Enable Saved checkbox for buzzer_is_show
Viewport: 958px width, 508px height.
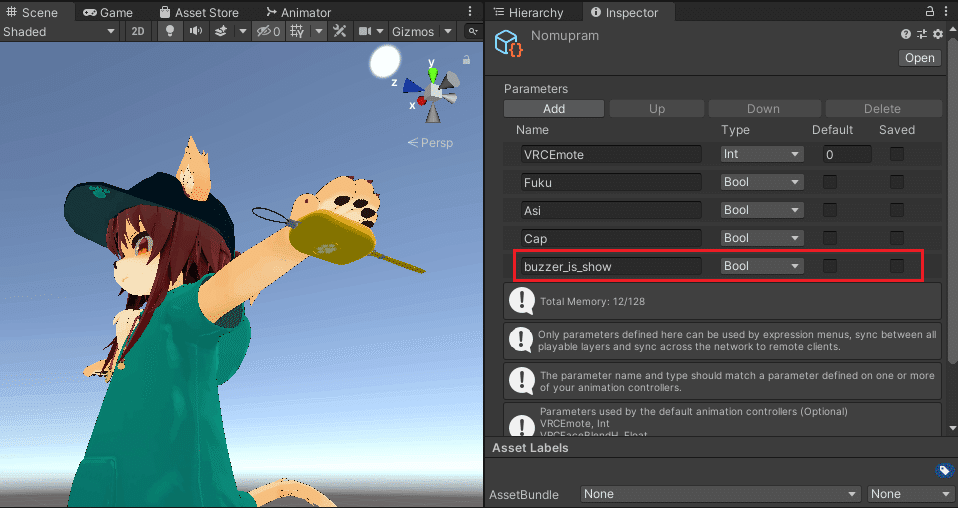(896, 266)
